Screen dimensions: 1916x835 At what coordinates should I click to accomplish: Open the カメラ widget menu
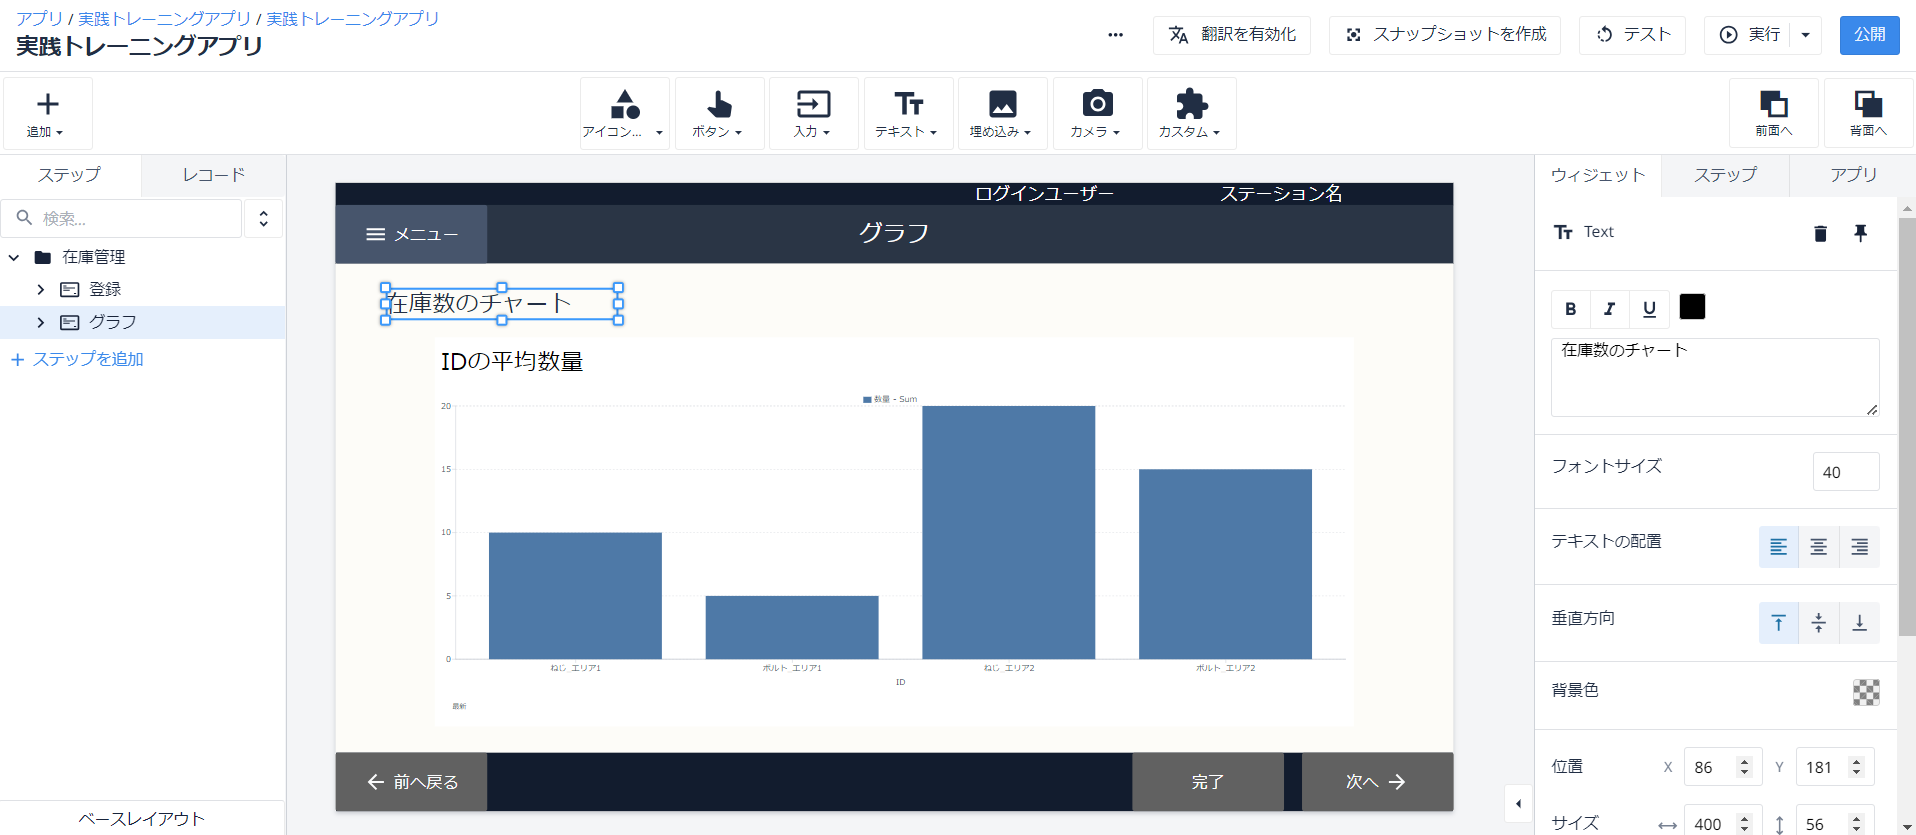pyautogui.click(x=1097, y=114)
